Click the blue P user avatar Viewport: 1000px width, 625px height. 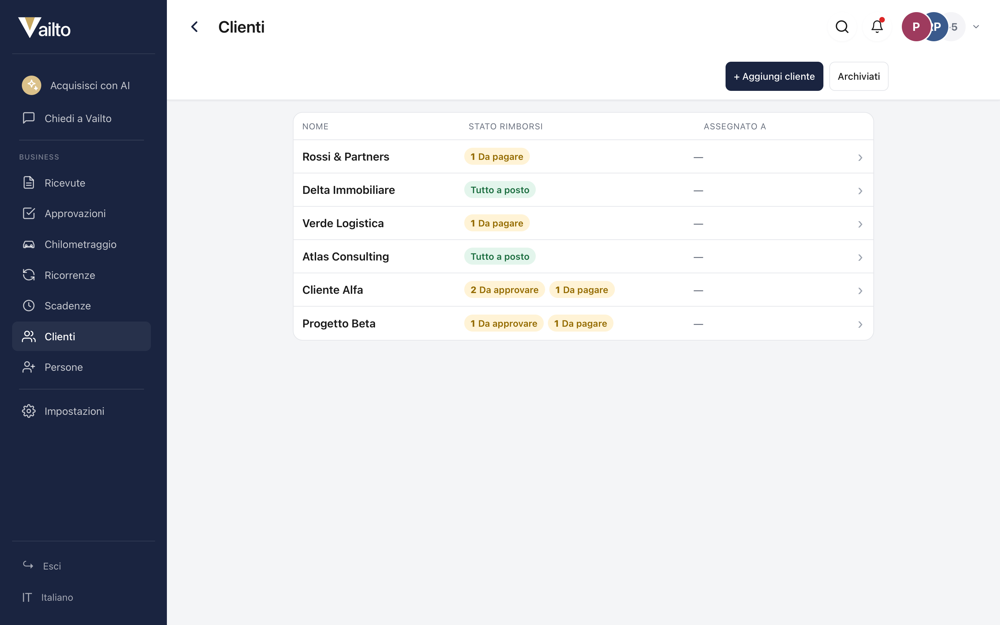(x=938, y=27)
